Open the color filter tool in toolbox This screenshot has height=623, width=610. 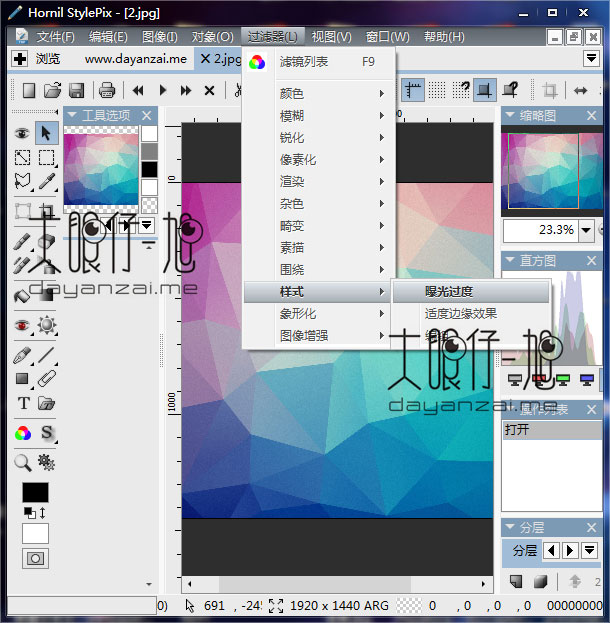pyautogui.click(x=23, y=433)
